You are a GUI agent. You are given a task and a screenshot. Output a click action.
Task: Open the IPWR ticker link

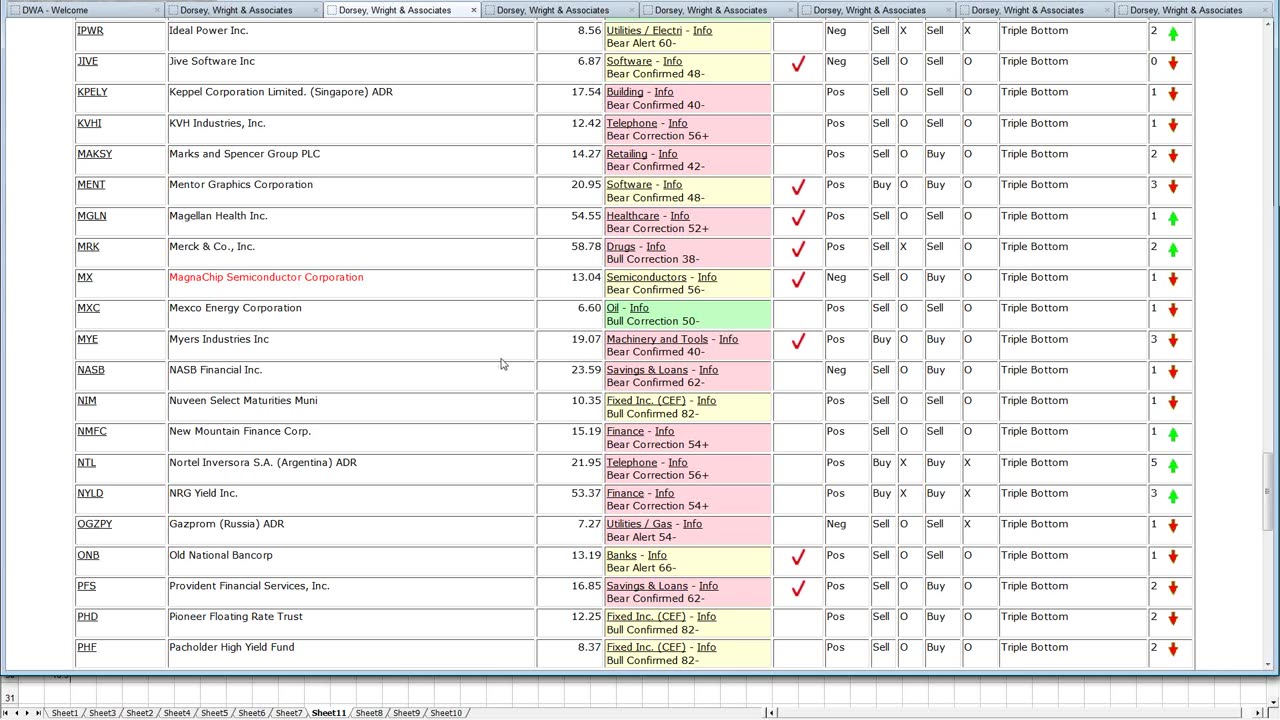click(x=90, y=31)
